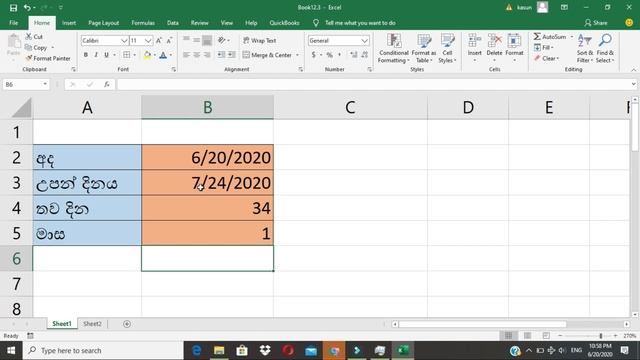Add new sheet with plus icon
640x360 pixels.
[127, 324]
